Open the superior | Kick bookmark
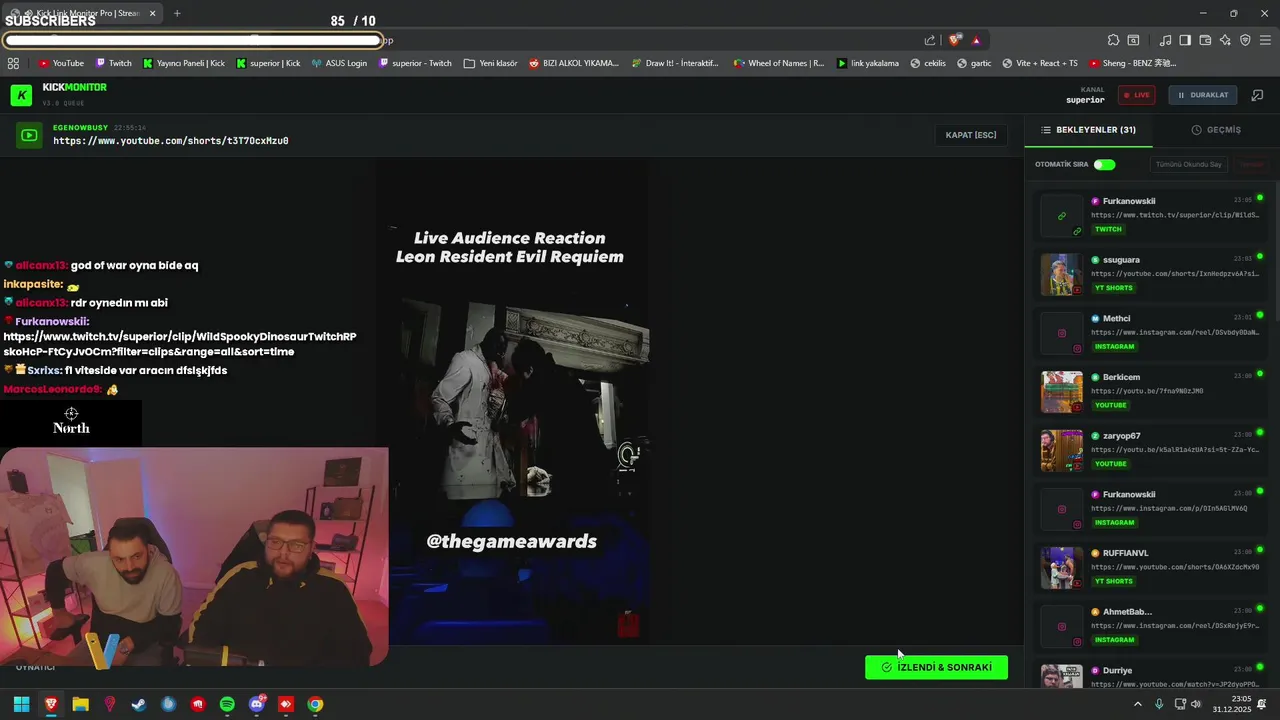The image size is (1280, 720). [x=268, y=63]
